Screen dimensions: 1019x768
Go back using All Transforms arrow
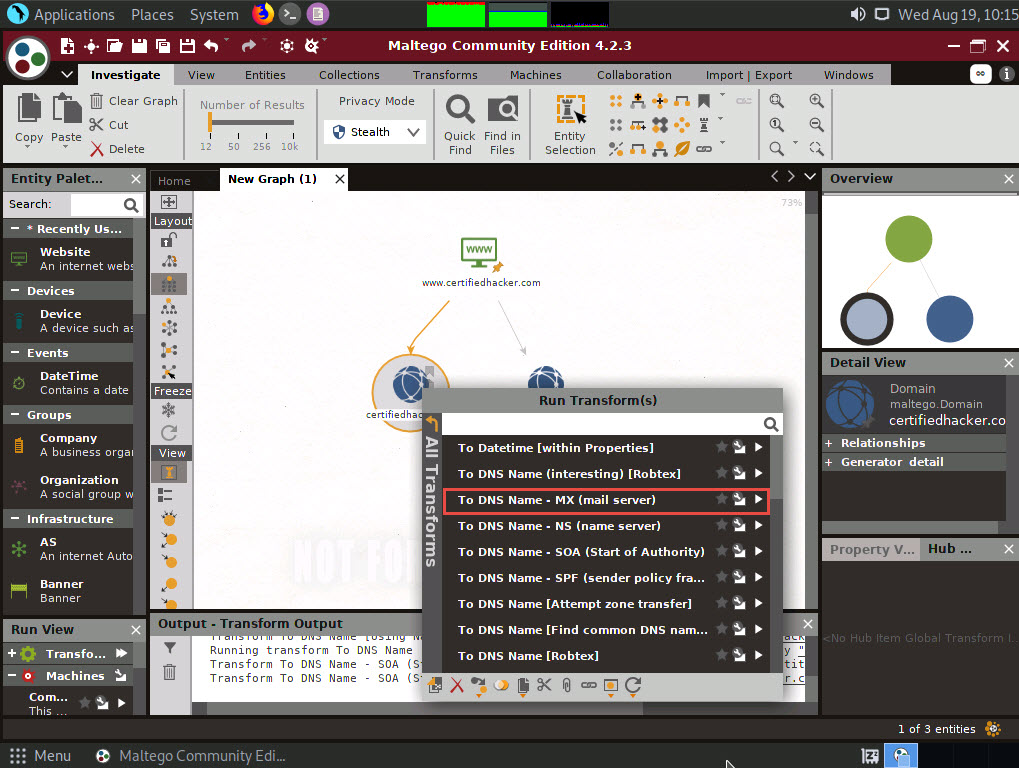coord(432,424)
